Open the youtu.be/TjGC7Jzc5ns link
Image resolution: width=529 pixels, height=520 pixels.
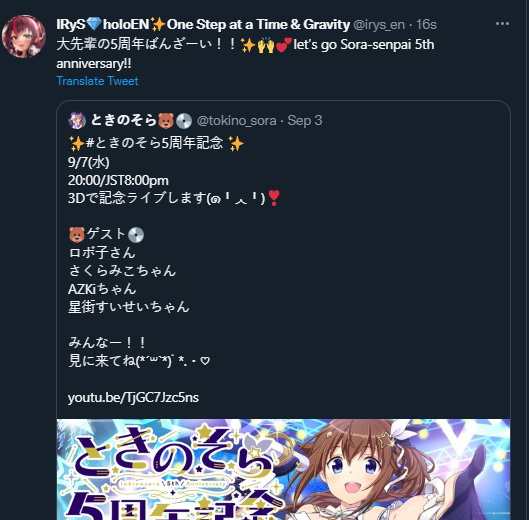[133, 398]
